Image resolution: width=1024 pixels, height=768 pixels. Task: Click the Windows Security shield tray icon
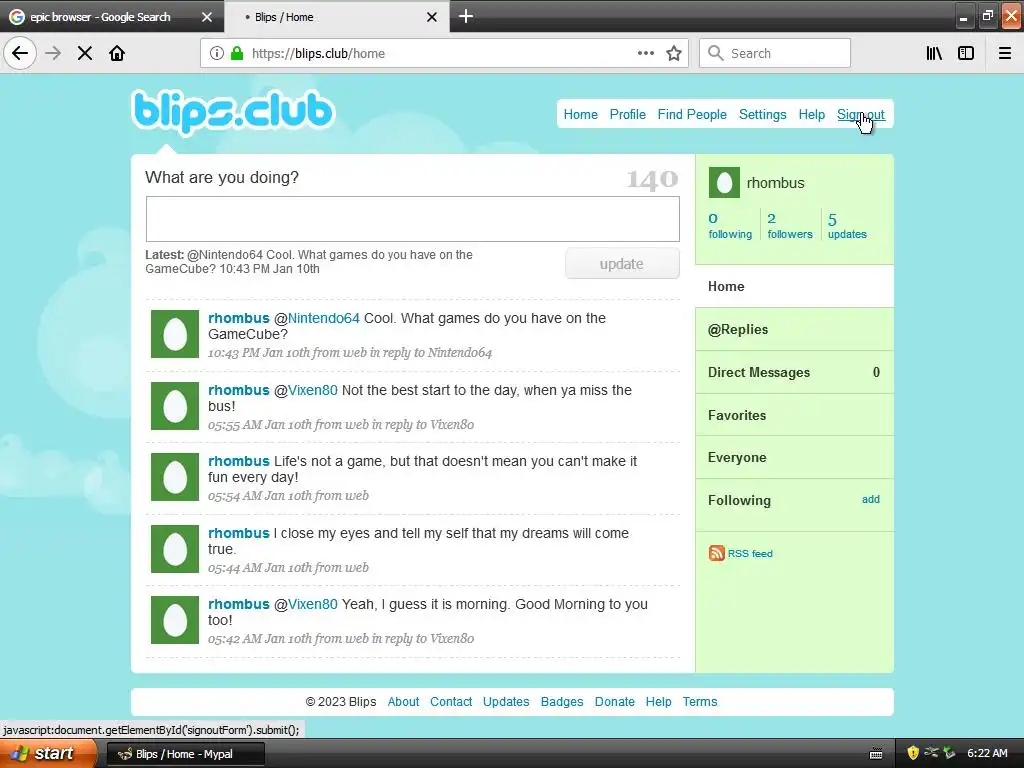(913, 753)
